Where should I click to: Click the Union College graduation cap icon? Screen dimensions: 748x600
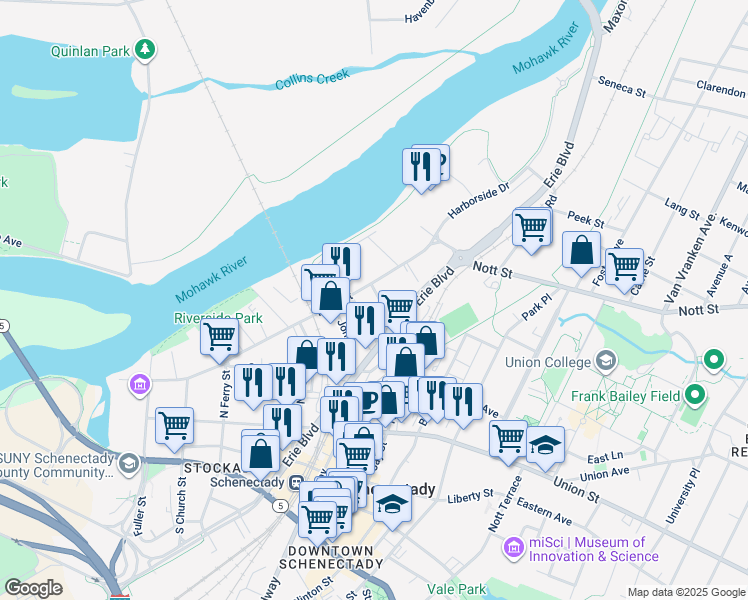click(x=606, y=361)
